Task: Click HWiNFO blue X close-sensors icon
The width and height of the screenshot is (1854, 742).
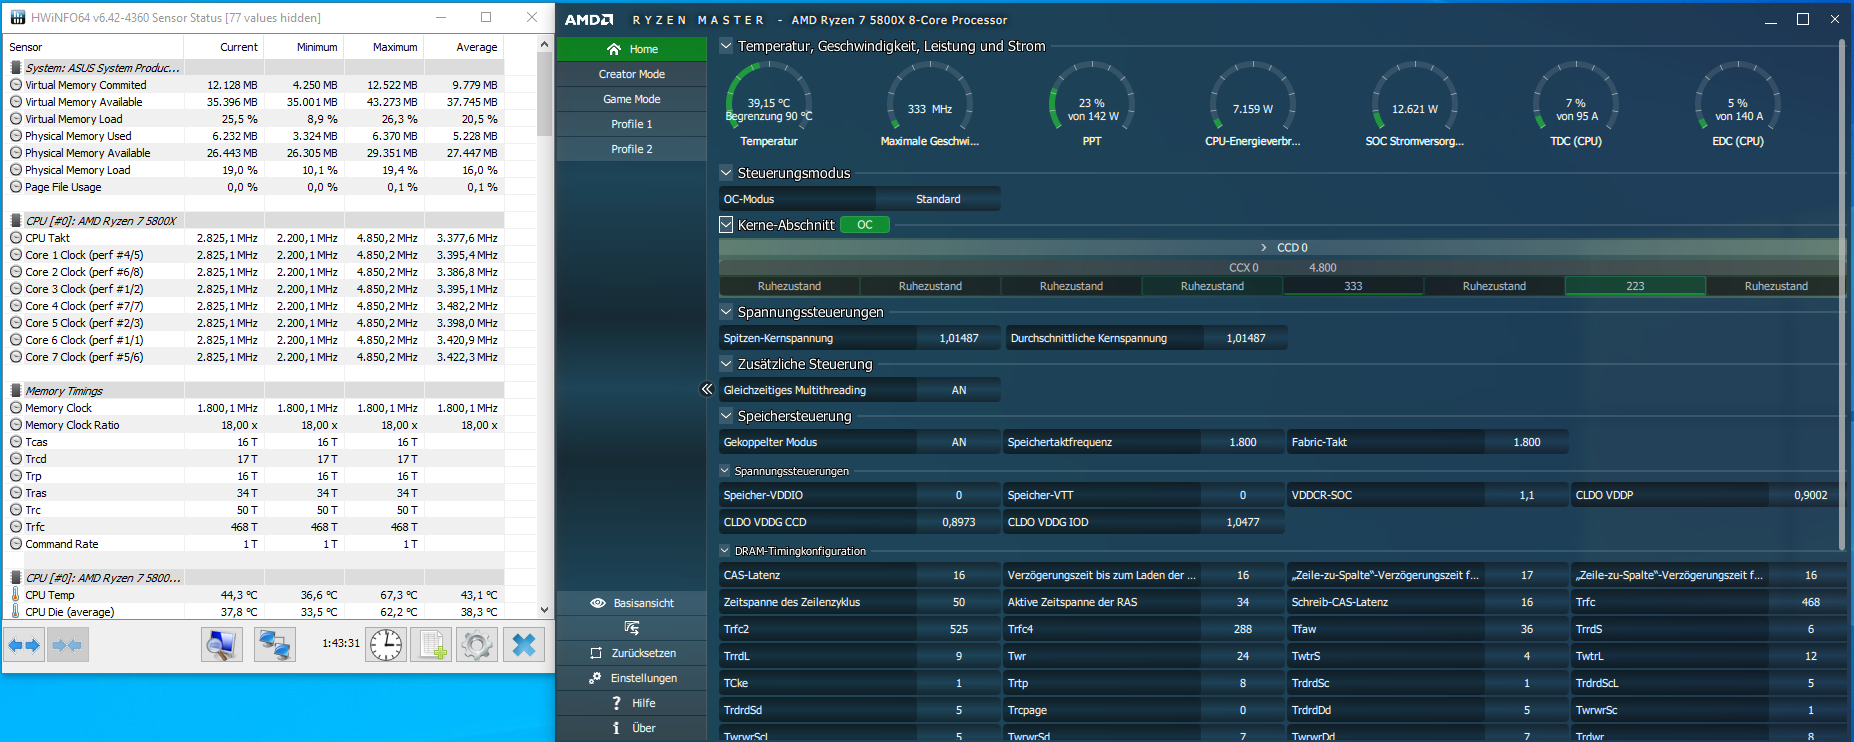Action: 524,645
